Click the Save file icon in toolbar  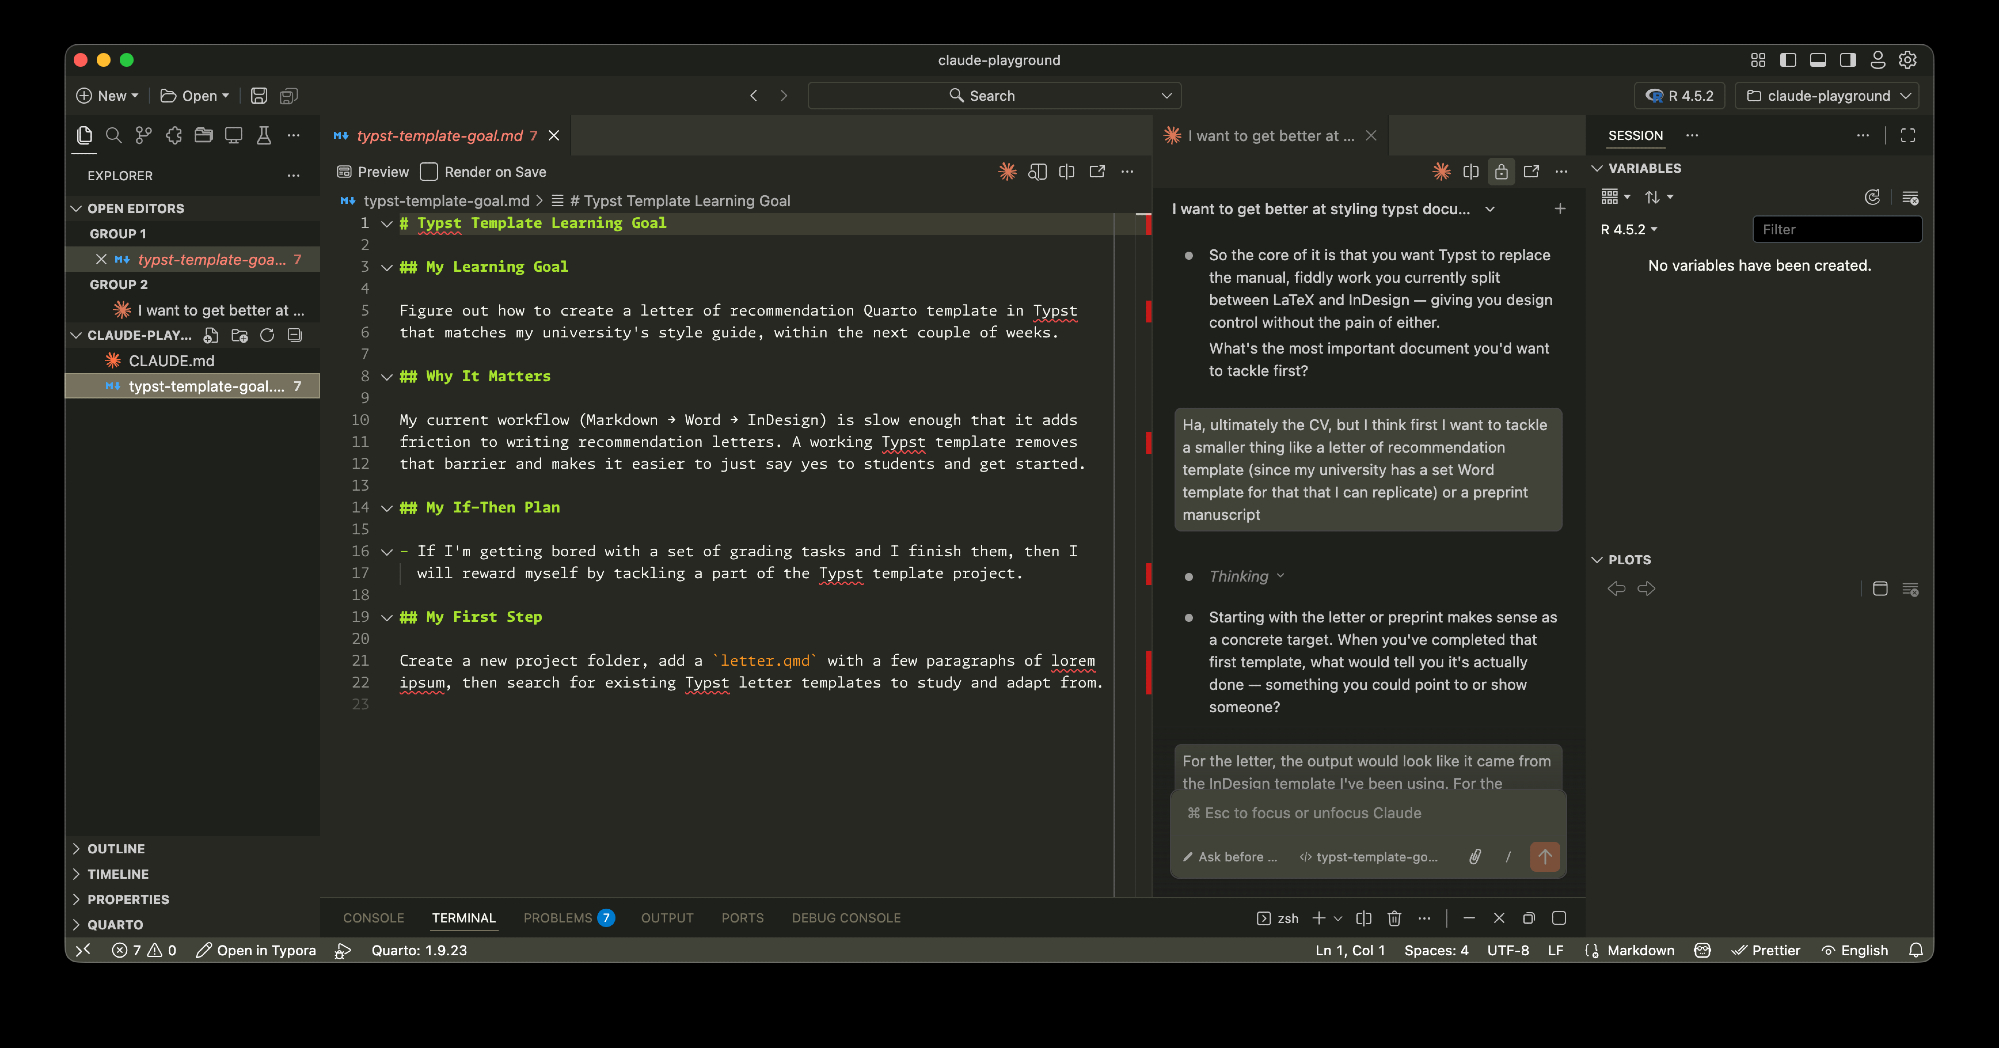259,96
